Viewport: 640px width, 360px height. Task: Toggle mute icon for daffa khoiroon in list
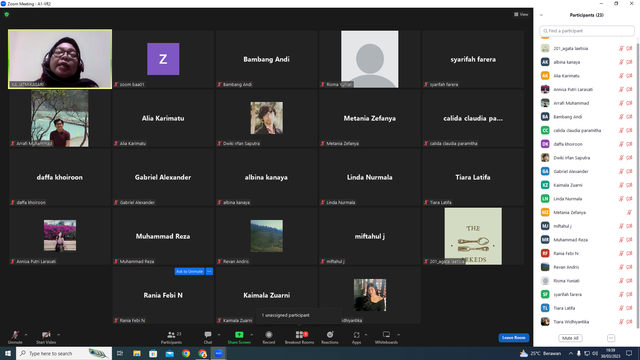[x=621, y=144]
